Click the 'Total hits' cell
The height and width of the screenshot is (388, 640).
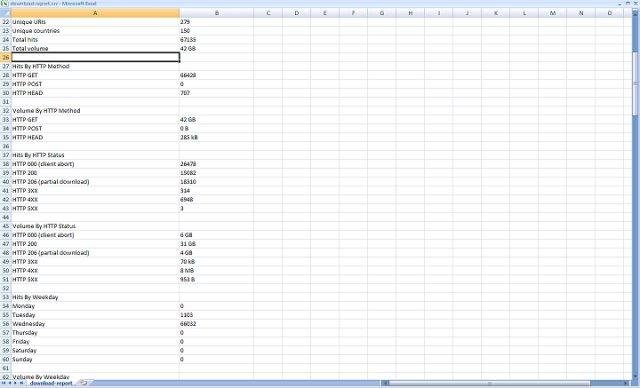pos(95,40)
